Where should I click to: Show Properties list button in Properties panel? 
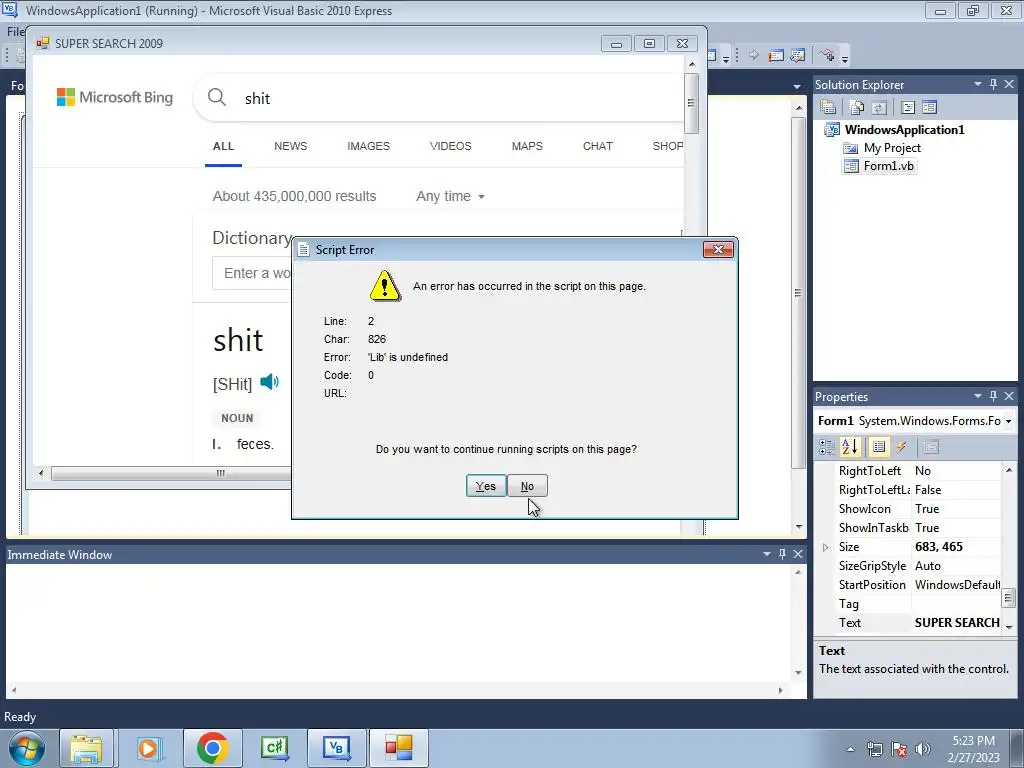[x=878, y=447]
